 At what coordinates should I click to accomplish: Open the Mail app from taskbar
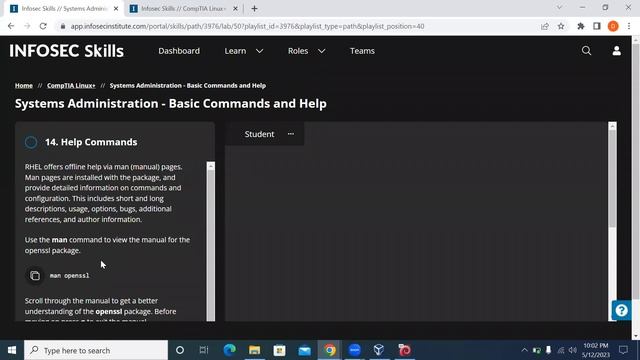[x=304, y=350]
